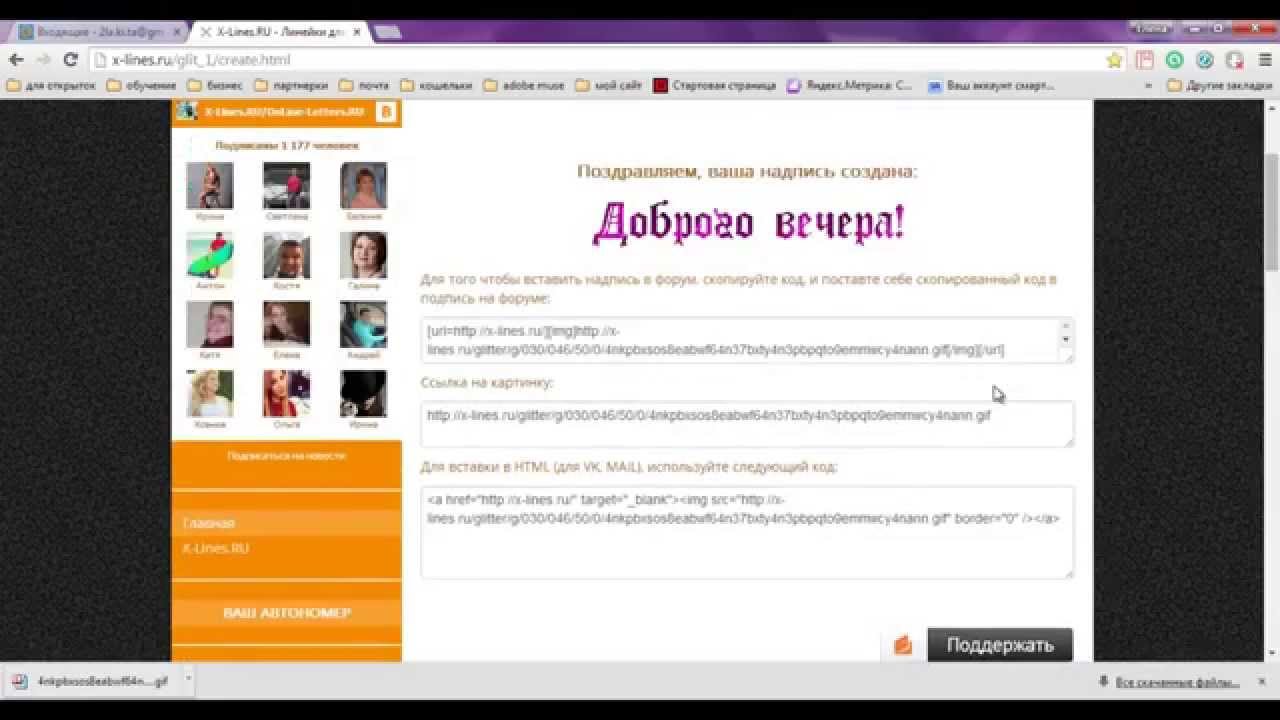This screenshot has height=720, width=1280.
Task: Expand the bookmarks overflow chevron
Action: coord(1148,86)
